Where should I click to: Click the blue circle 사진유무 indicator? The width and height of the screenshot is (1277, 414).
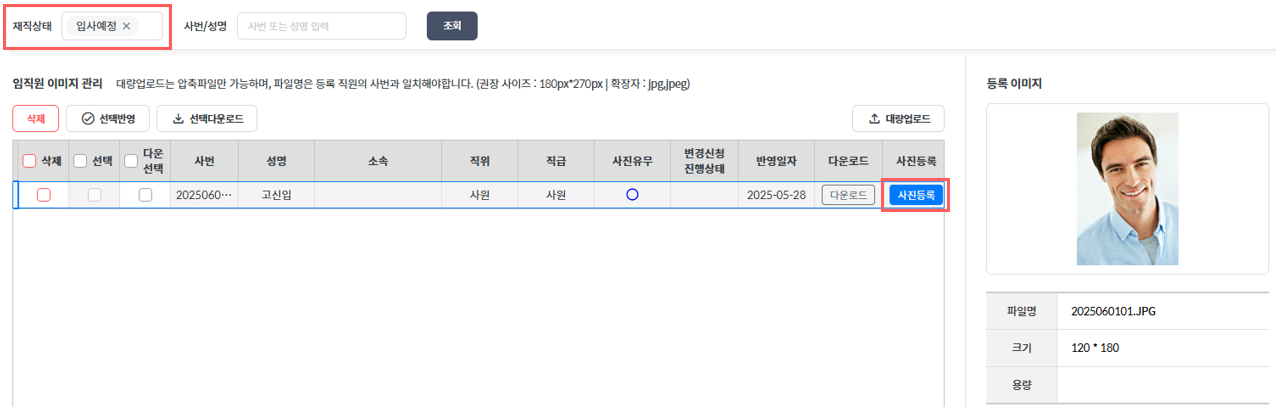(632, 195)
